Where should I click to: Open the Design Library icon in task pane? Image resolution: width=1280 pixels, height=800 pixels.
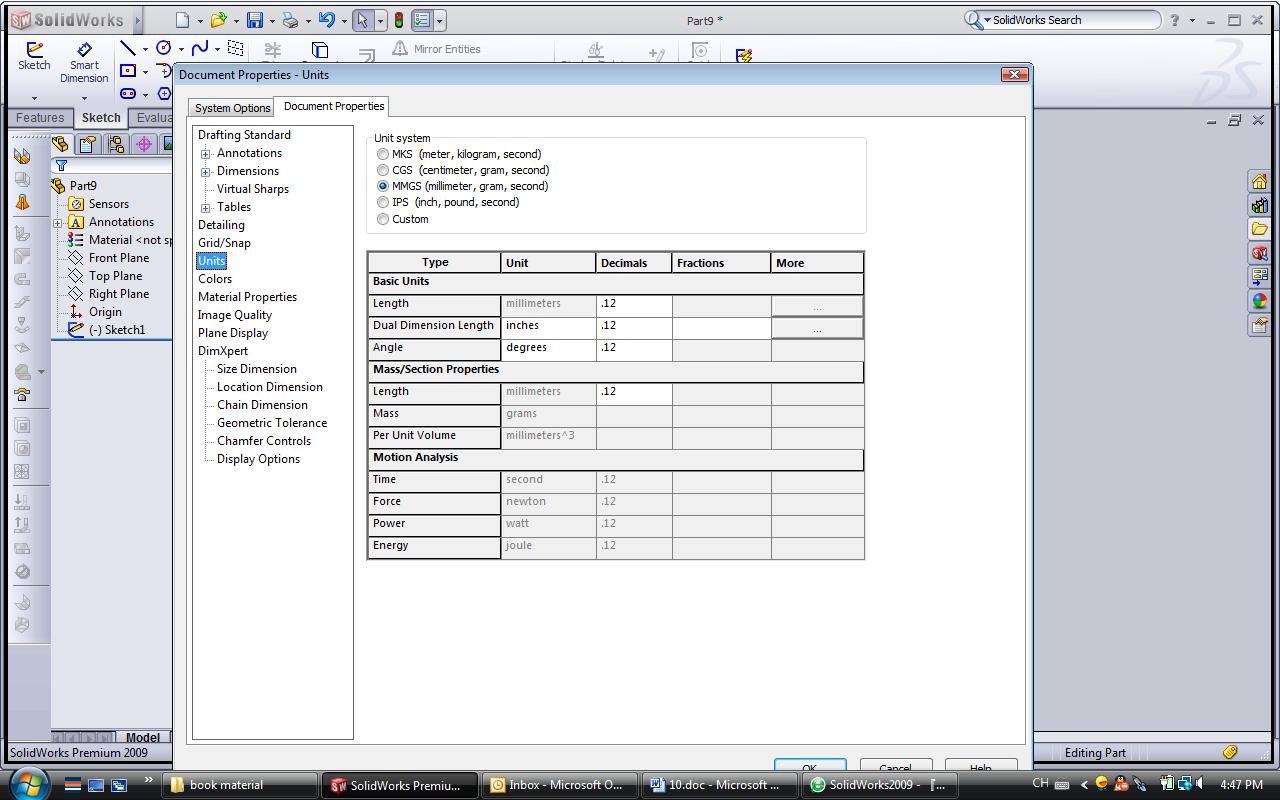pos(1259,205)
